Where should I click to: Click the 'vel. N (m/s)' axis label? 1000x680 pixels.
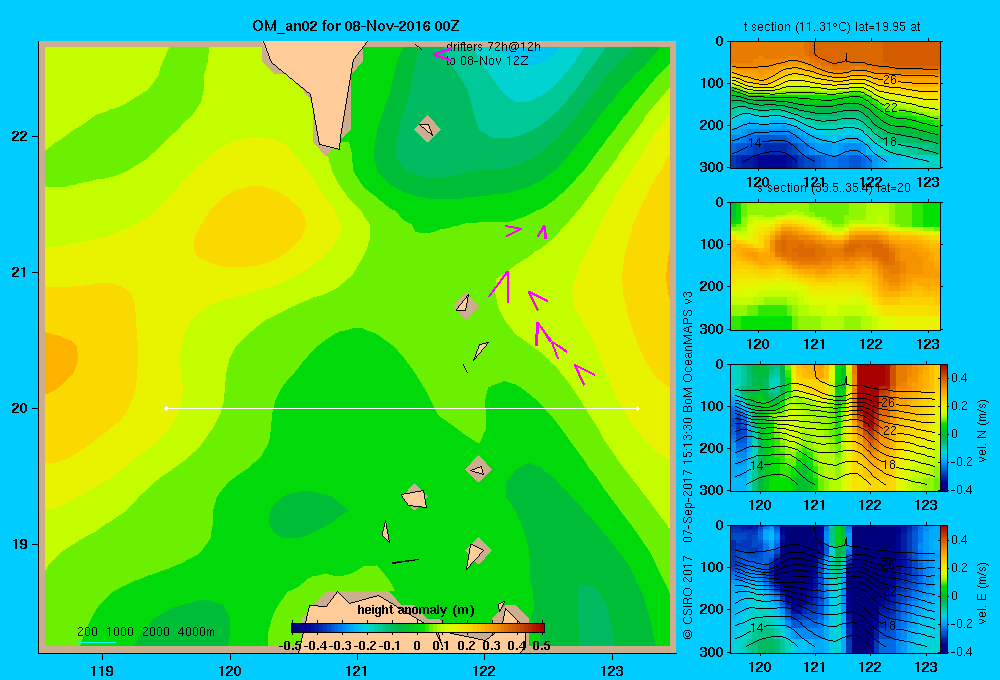983,431
